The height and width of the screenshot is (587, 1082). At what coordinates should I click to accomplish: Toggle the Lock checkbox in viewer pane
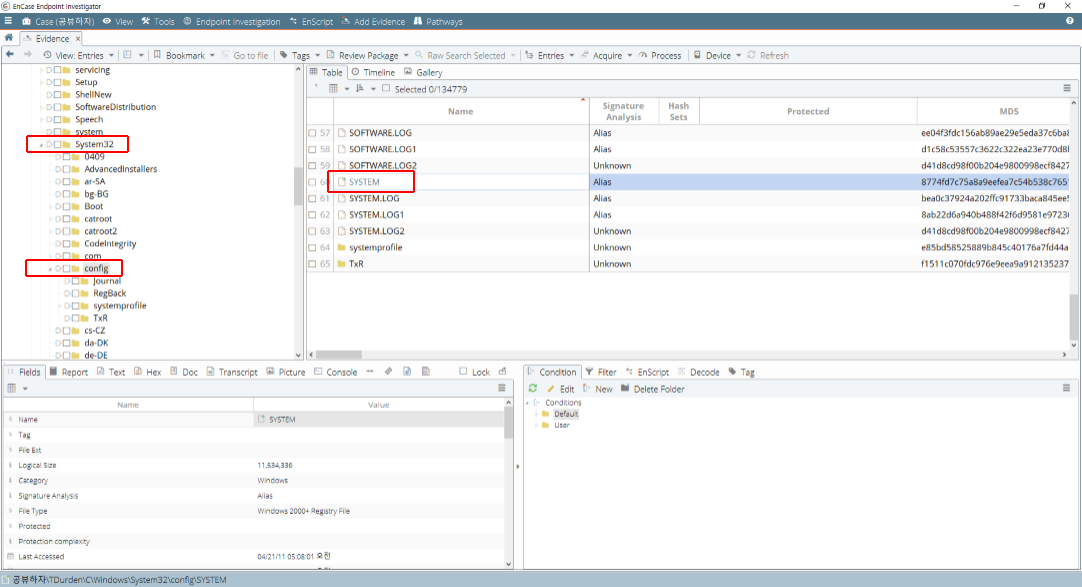463,372
